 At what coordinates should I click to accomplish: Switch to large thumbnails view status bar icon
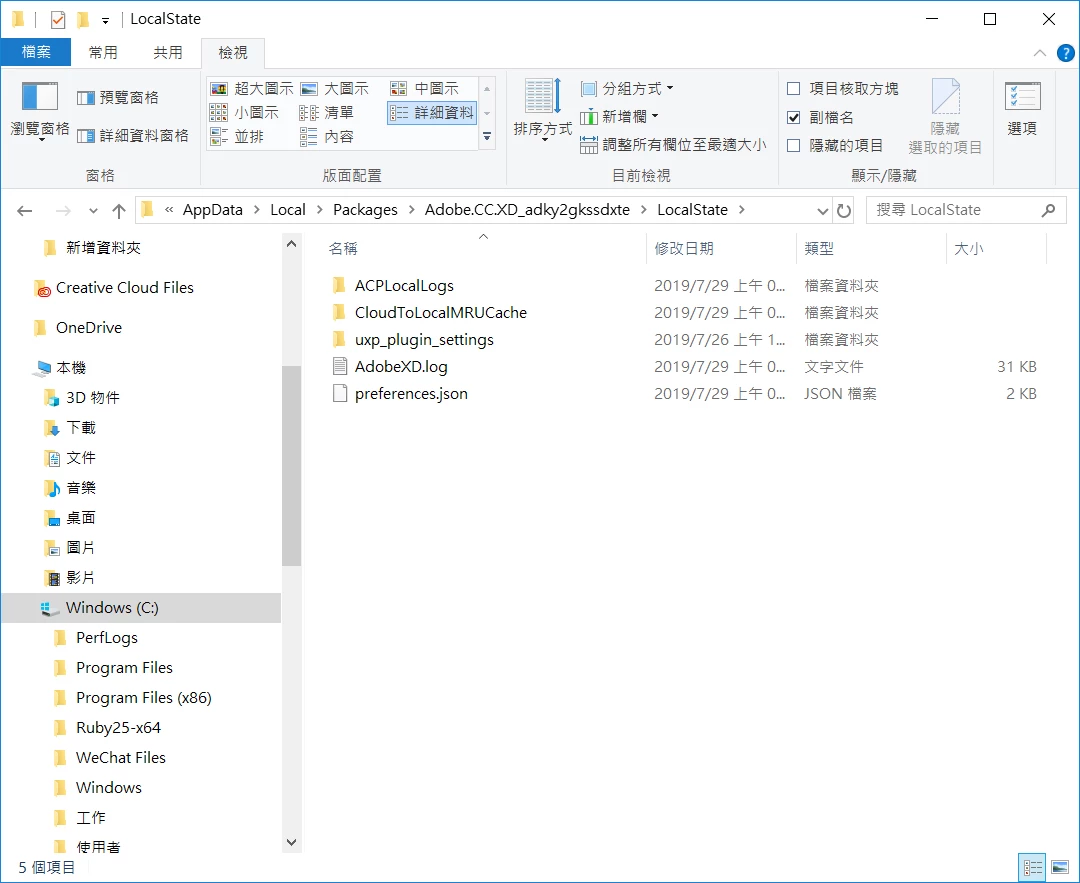point(1060,868)
